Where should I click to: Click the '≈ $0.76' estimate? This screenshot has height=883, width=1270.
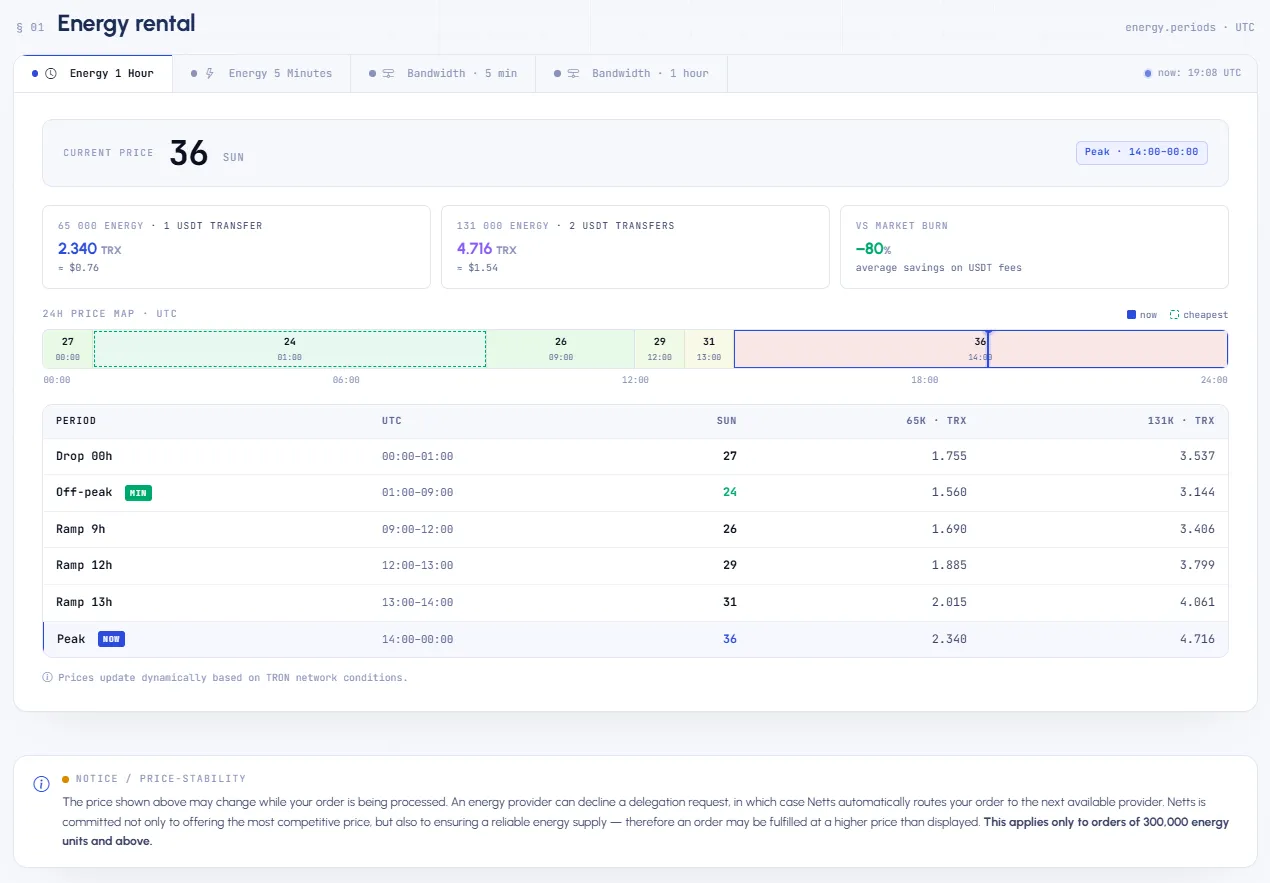click(79, 268)
